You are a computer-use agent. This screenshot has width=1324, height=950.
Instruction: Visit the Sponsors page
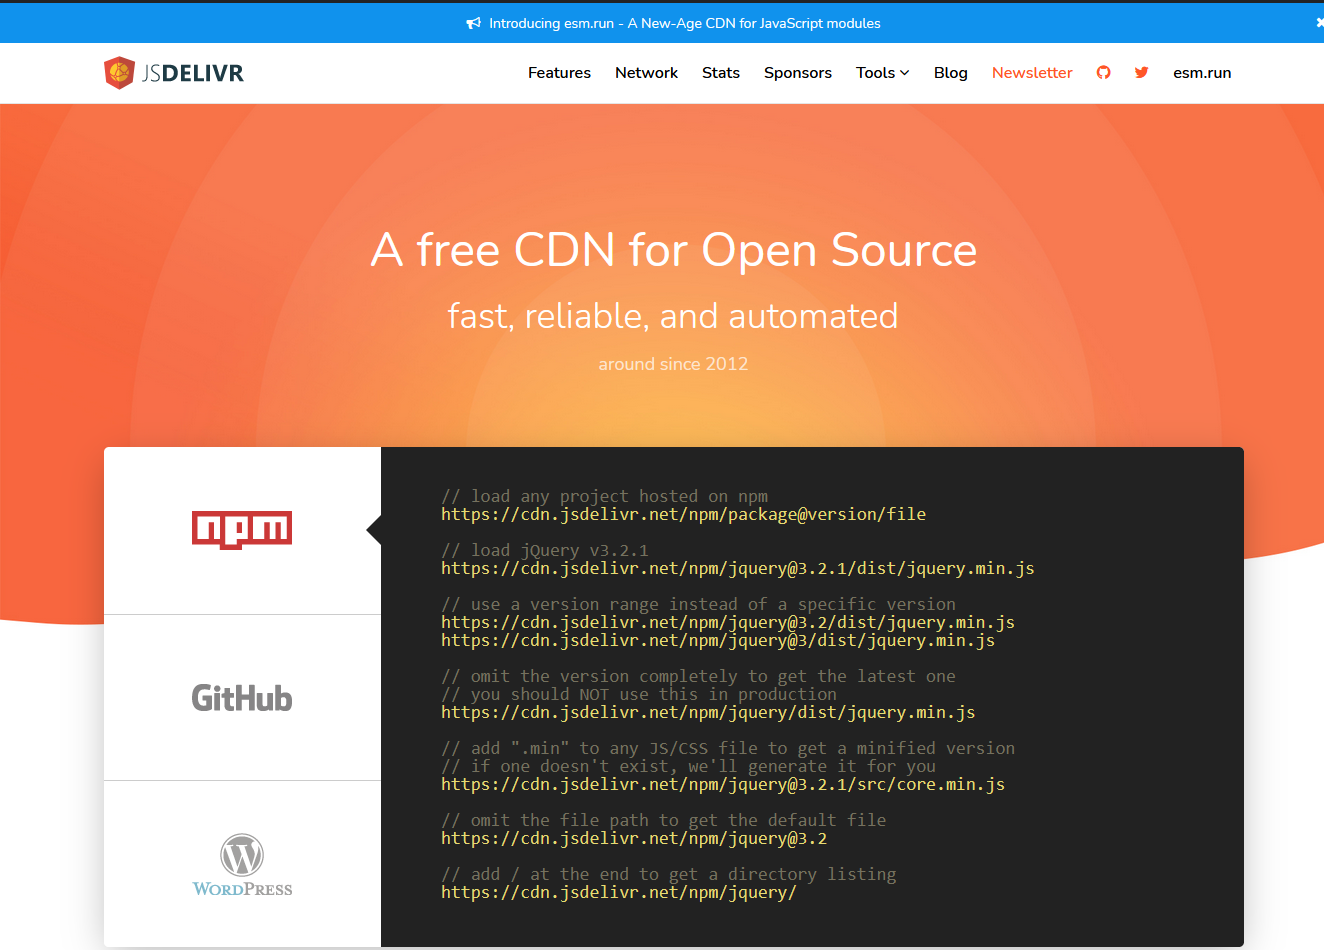[x=798, y=73]
